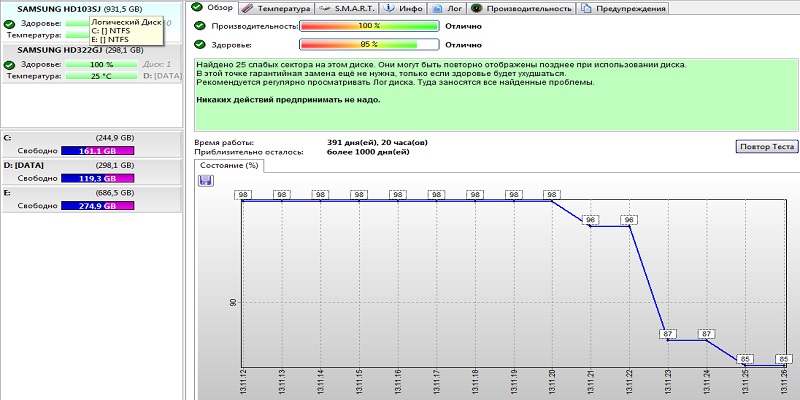Click the 391 дня(ей), 20 часа(ов) value

tap(377, 142)
